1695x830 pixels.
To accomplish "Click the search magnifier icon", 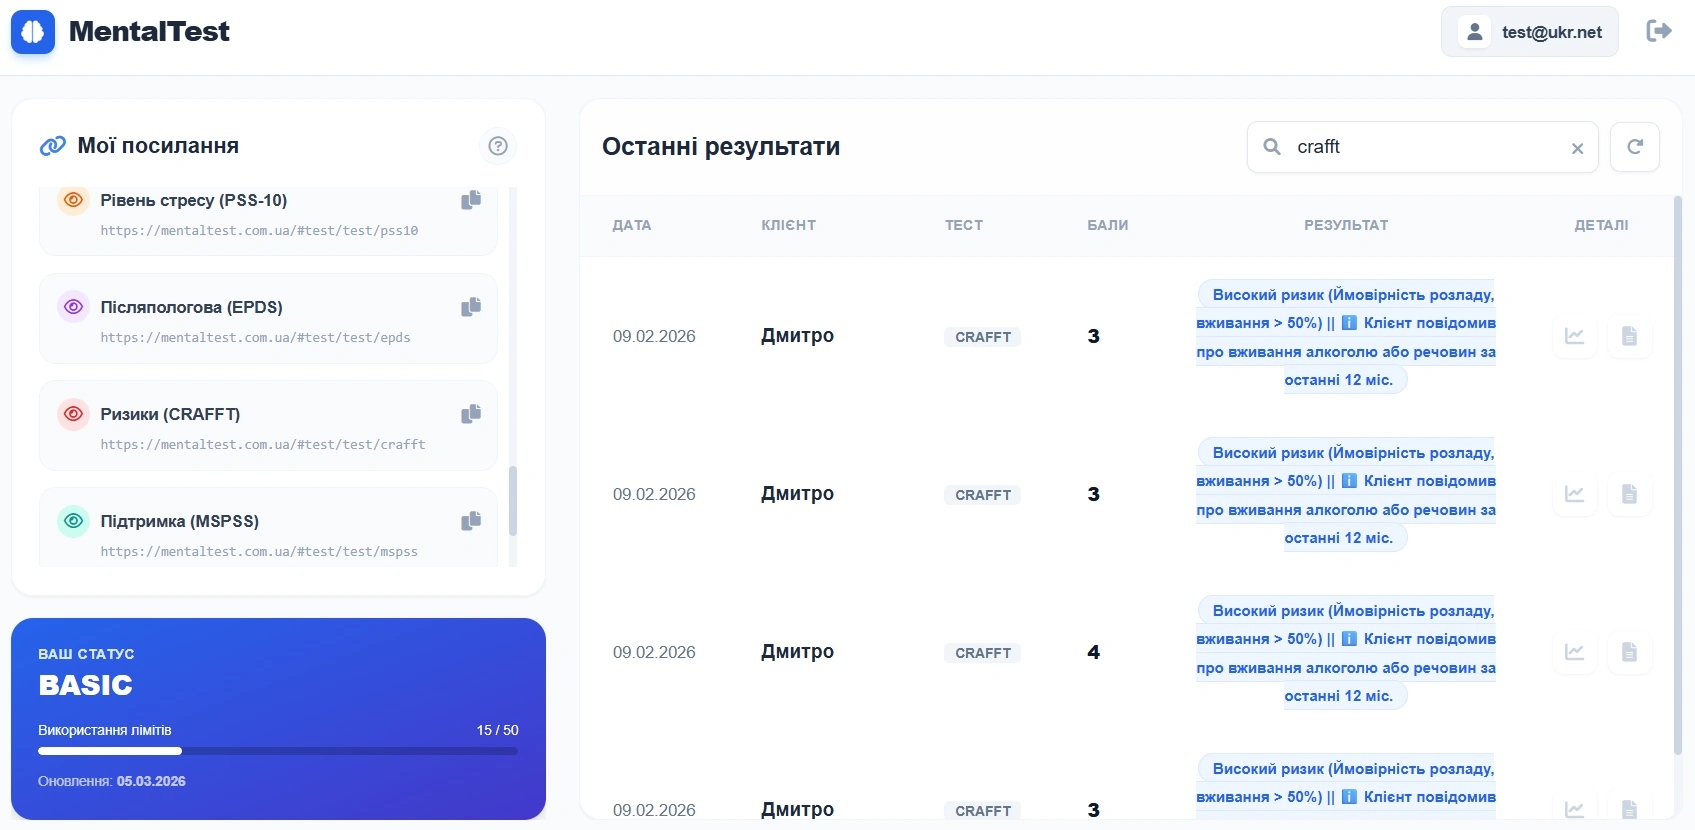I will (x=1272, y=147).
